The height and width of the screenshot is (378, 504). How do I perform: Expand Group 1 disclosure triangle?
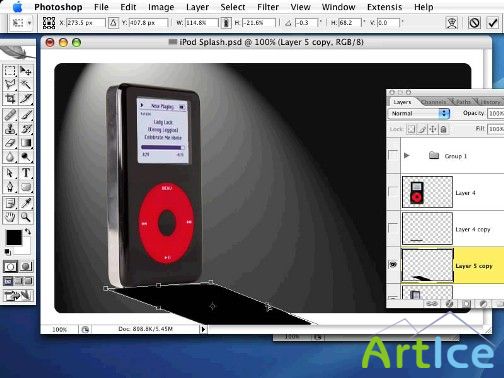click(x=407, y=155)
